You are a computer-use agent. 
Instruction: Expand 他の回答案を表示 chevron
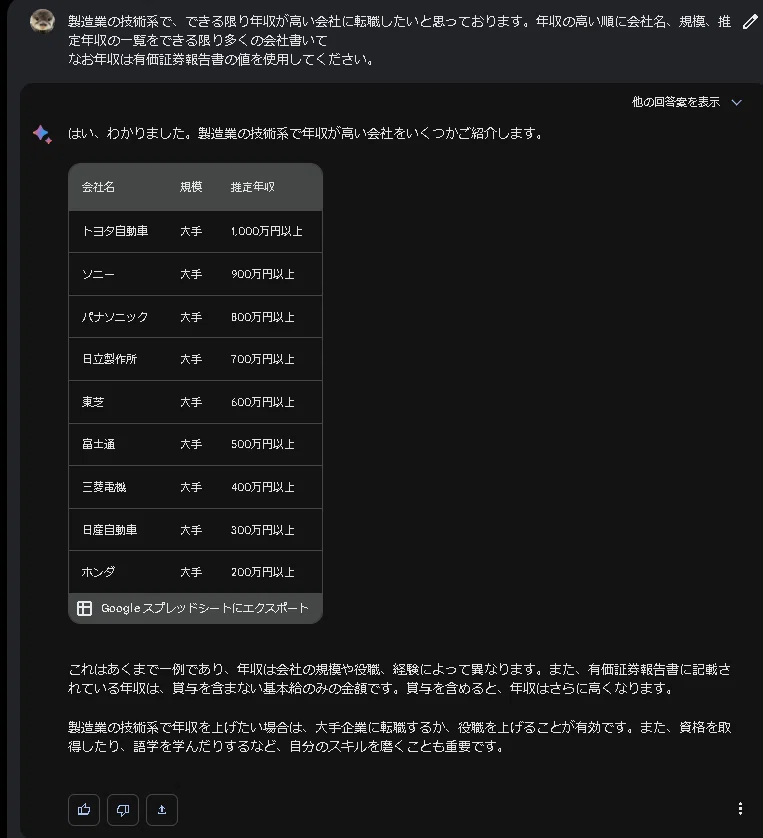point(737,102)
